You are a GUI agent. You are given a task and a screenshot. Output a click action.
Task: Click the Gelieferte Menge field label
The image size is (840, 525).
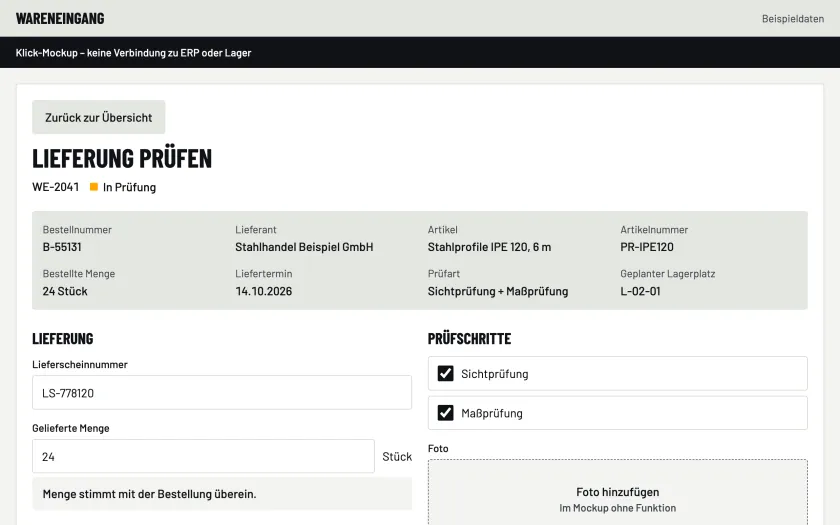71,428
